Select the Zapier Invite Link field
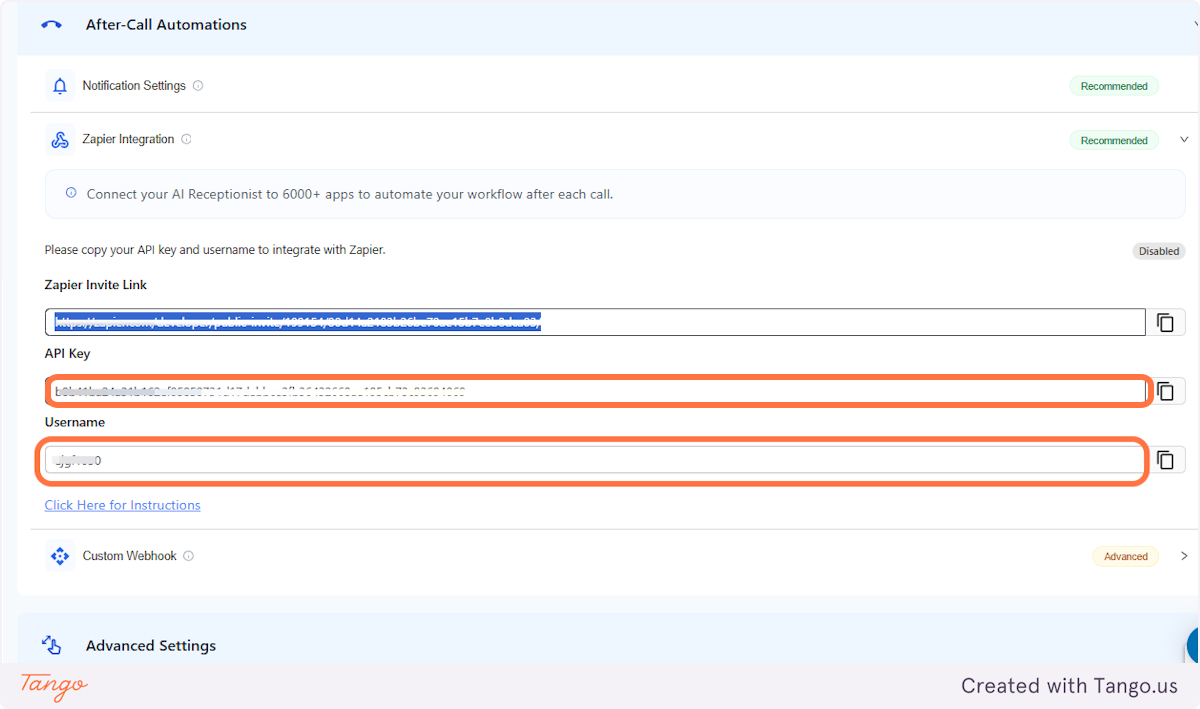 [x=595, y=322]
